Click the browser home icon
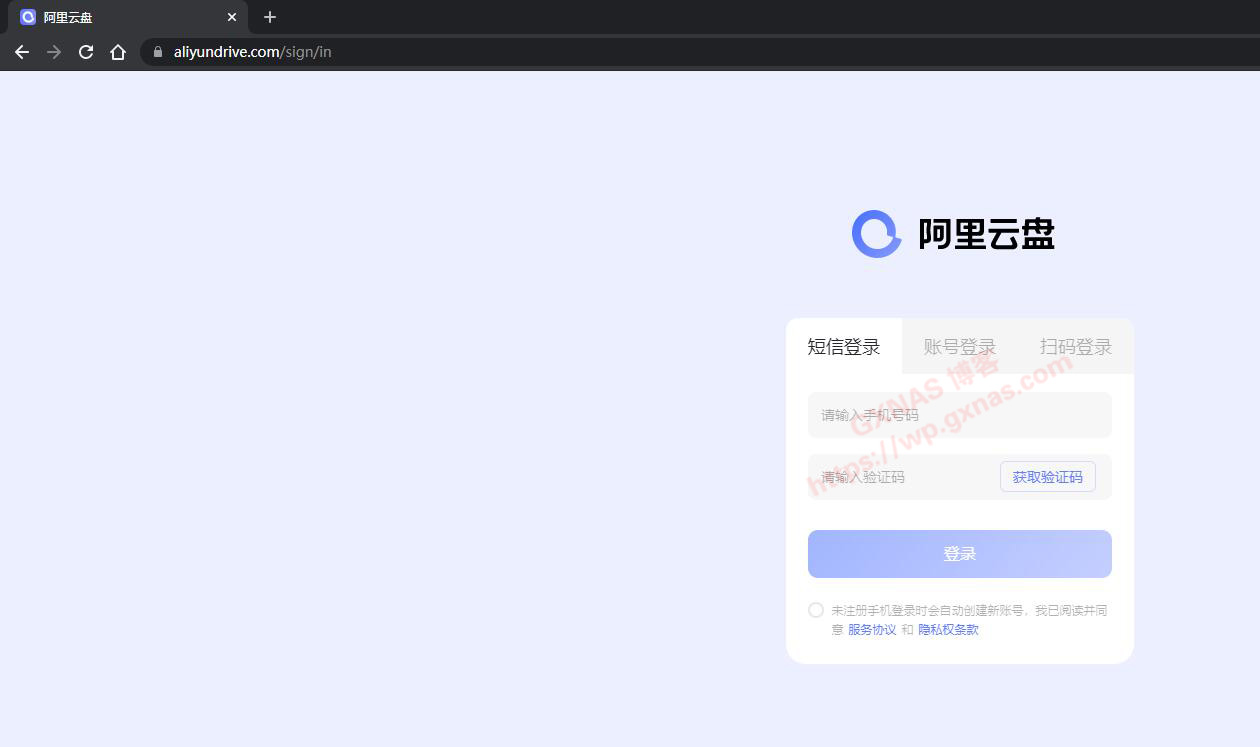 coord(118,52)
